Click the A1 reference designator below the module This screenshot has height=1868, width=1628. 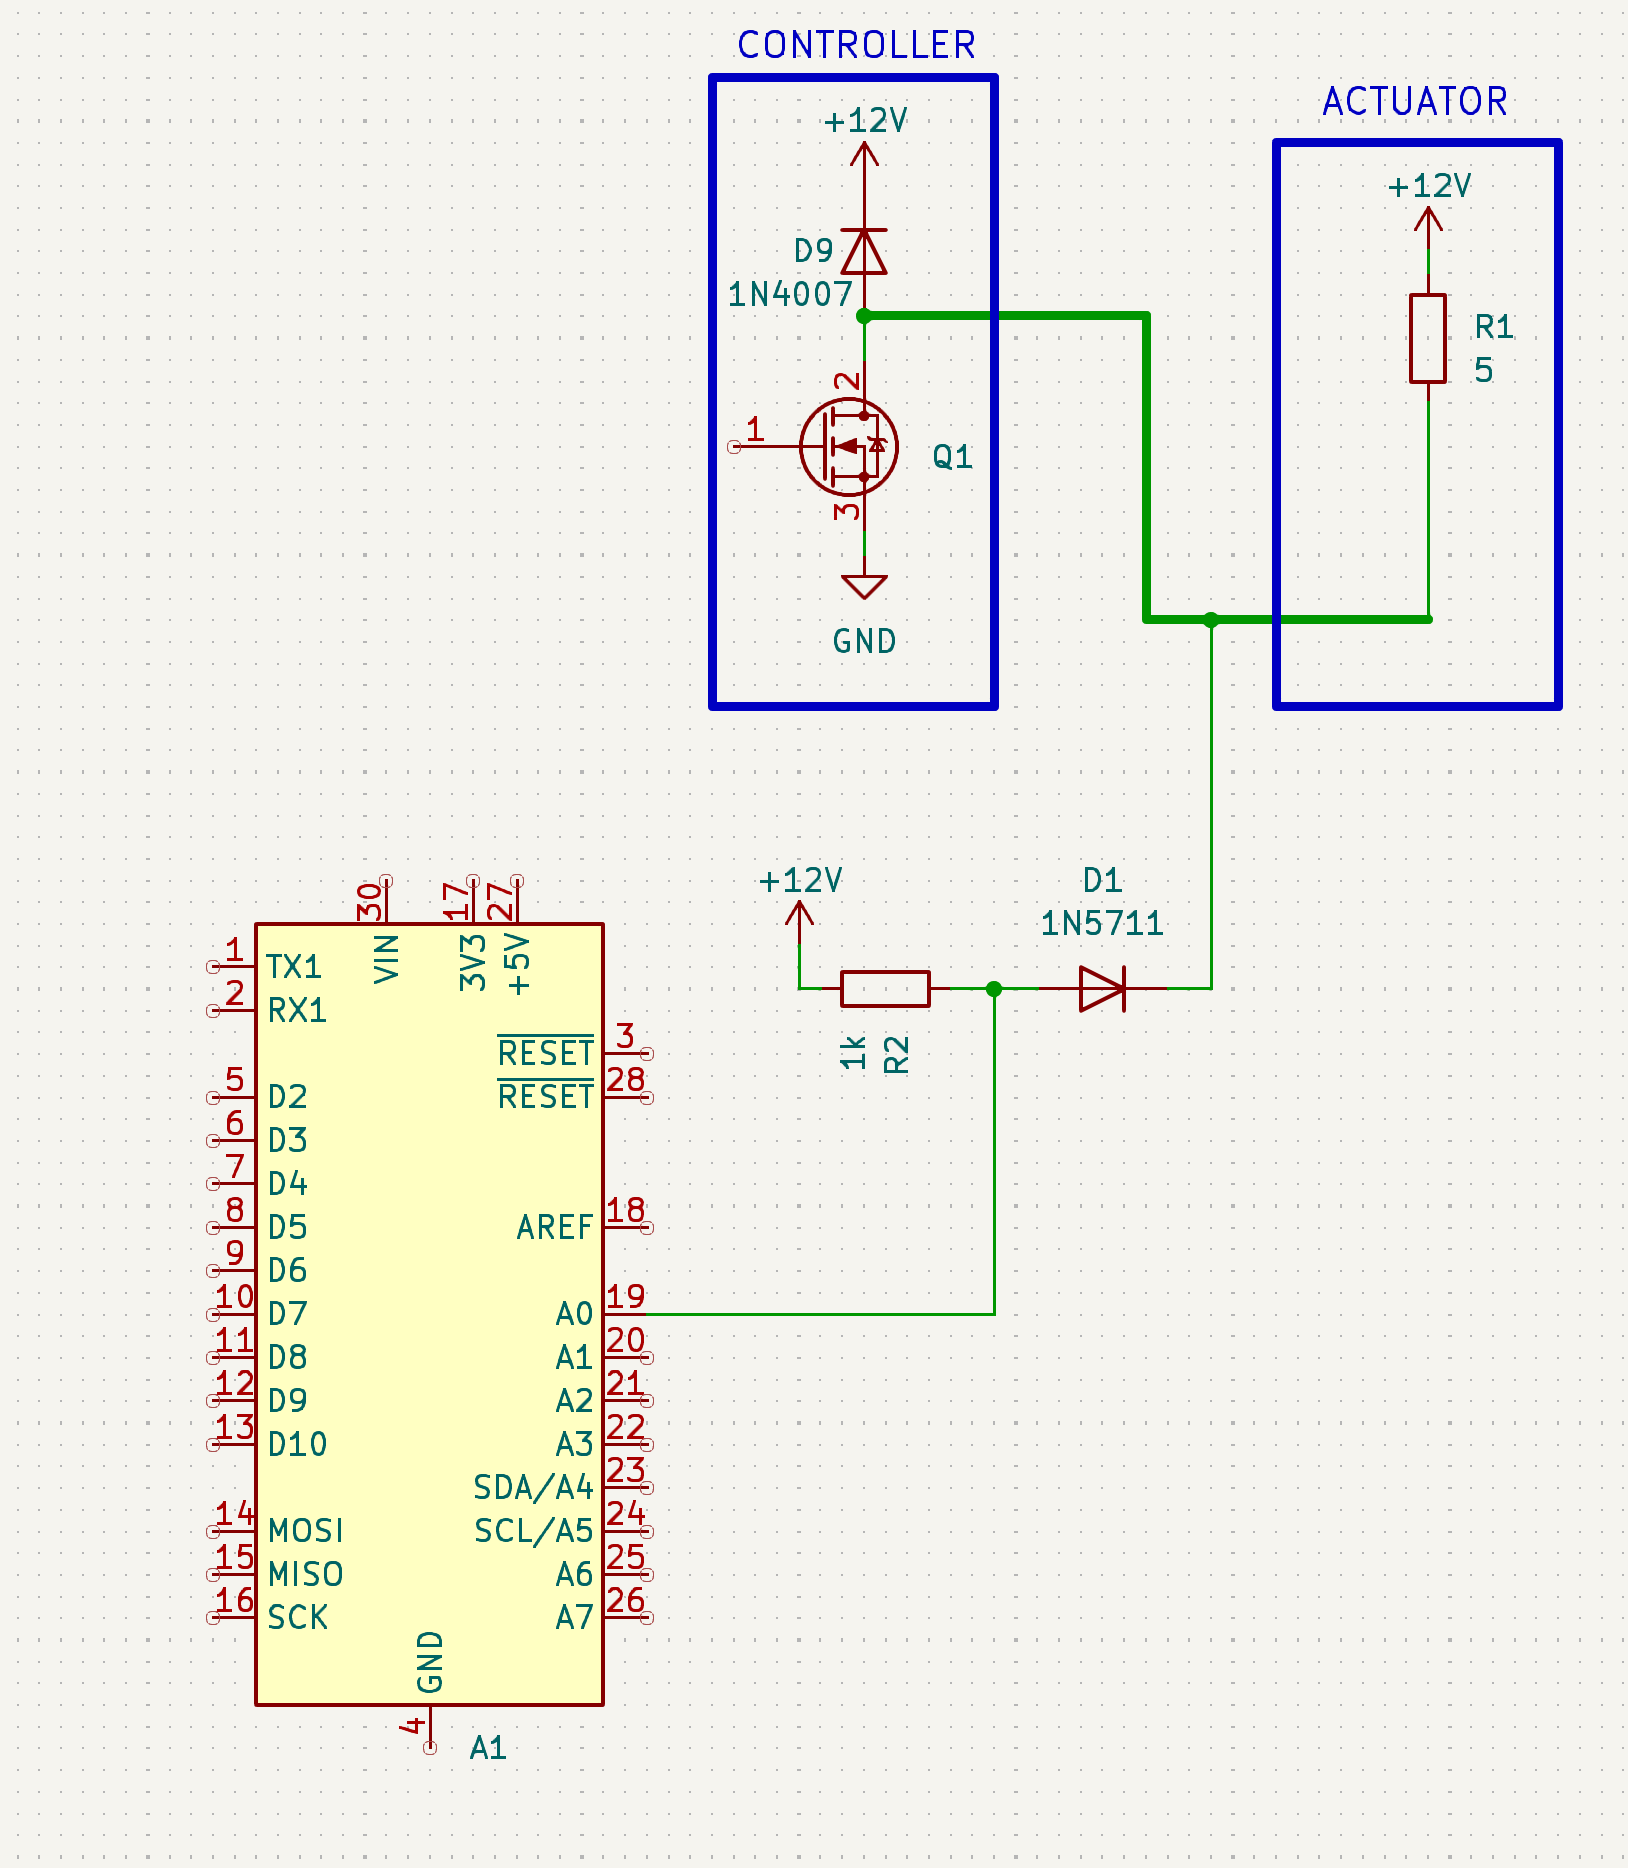pyautogui.click(x=488, y=1747)
